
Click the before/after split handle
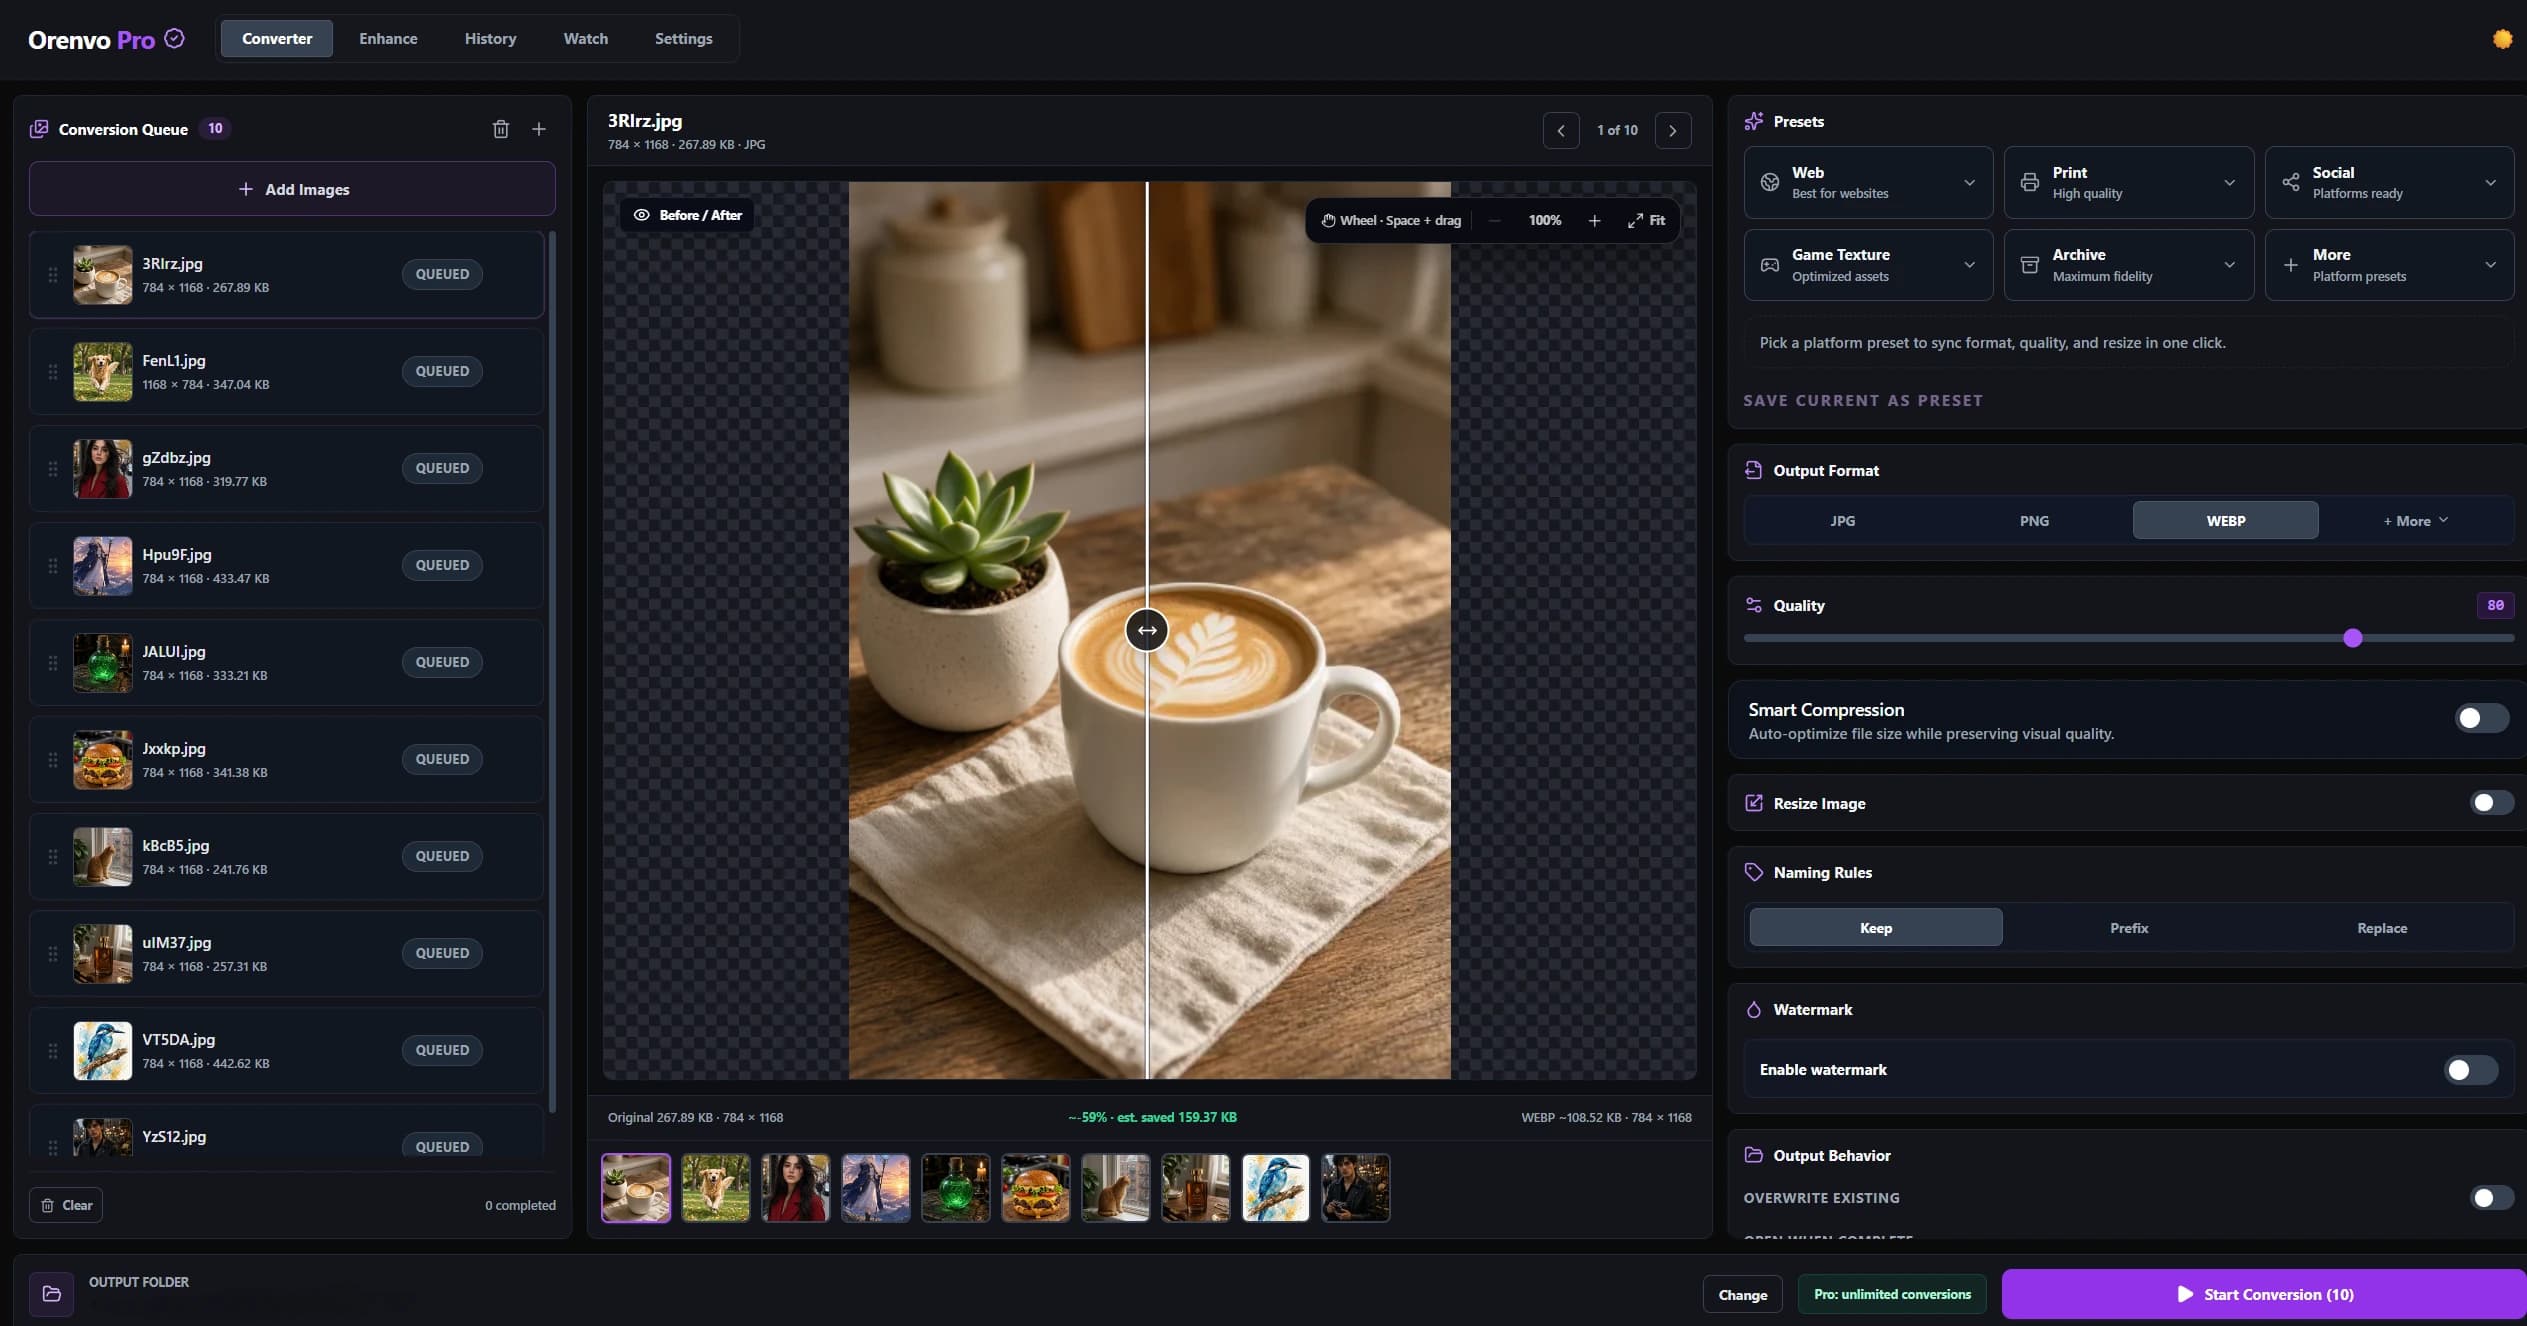pyautogui.click(x=1147, y=630)
